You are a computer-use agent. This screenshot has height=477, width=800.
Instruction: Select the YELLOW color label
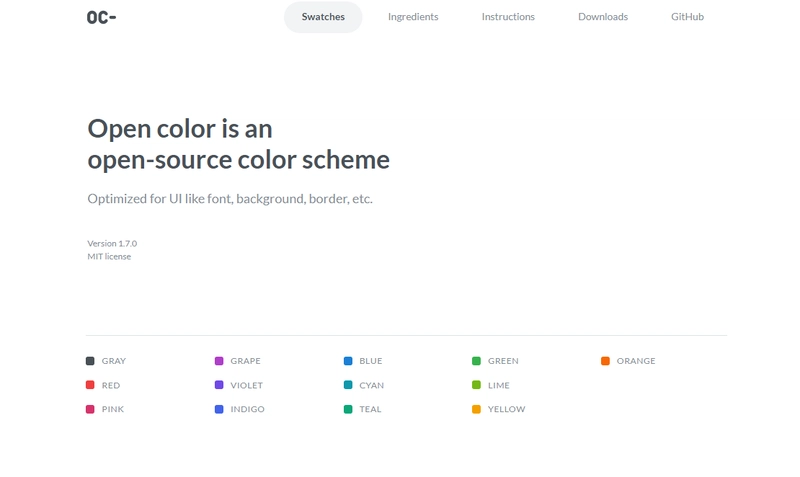click(506, 409)
